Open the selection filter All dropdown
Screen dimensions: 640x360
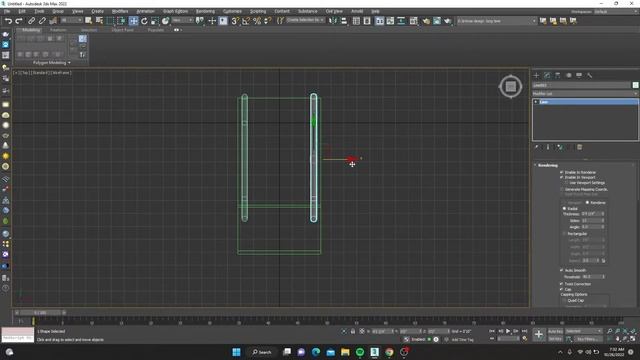click(71, 20)
